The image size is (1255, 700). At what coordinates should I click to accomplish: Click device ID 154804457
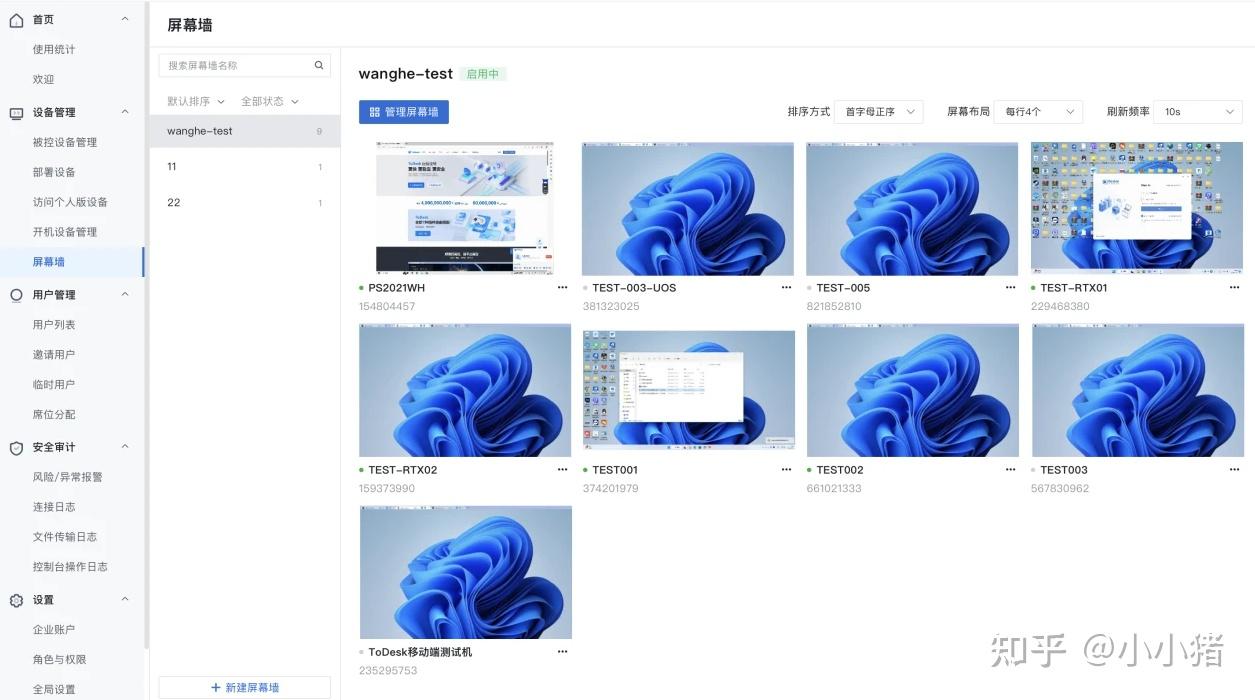click(x=387, y=306)
